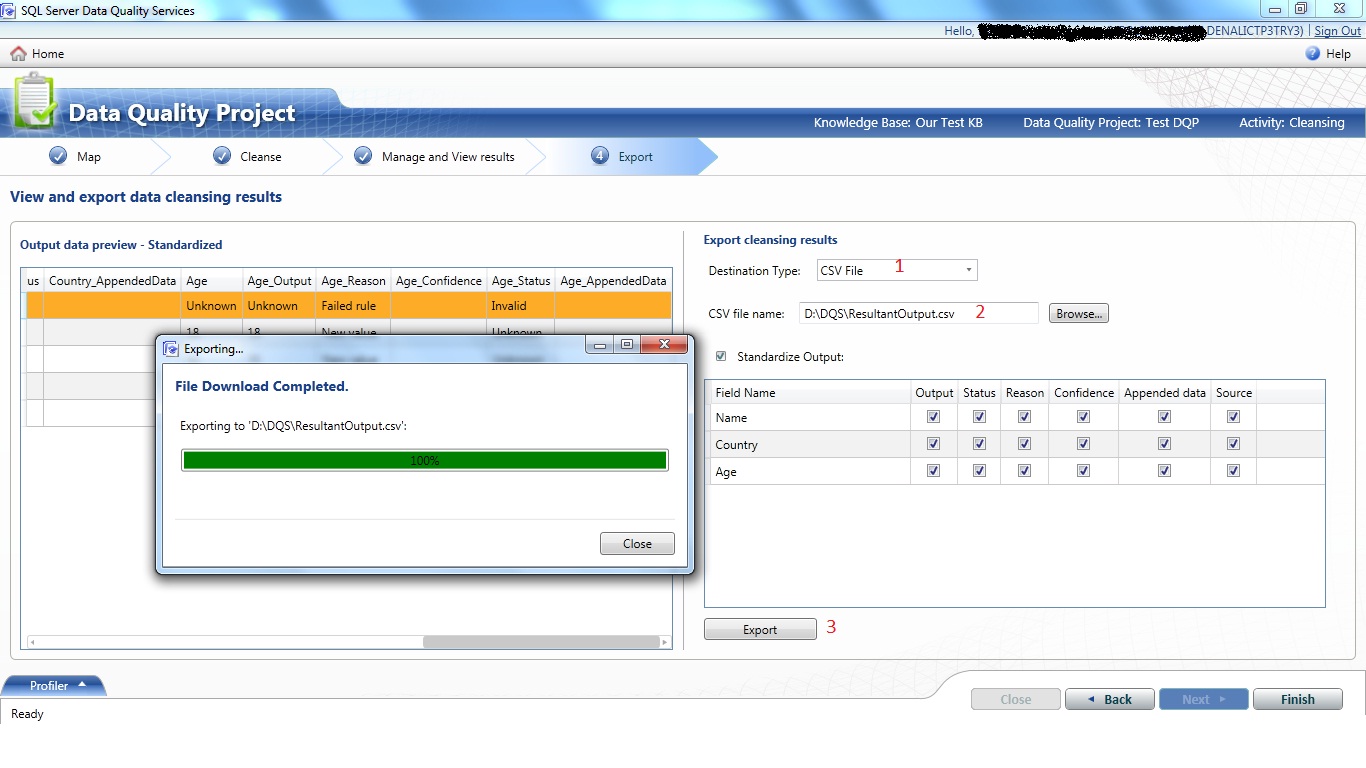
Task: Go to Home via the house icon
Action: coord(18,53)
